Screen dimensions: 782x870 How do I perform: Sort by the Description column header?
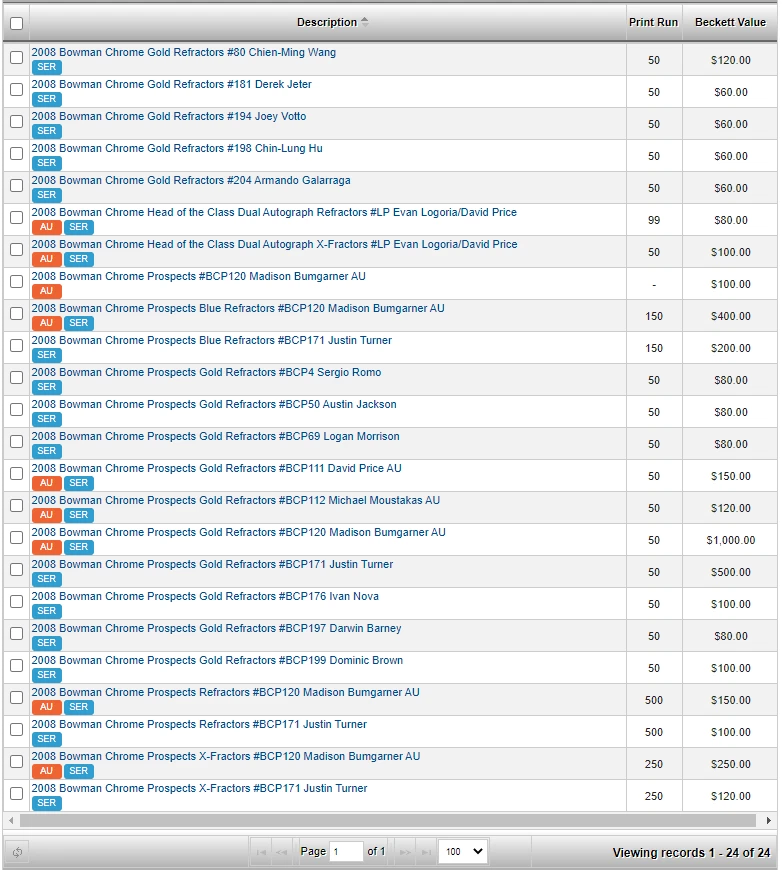coord(327,22)
